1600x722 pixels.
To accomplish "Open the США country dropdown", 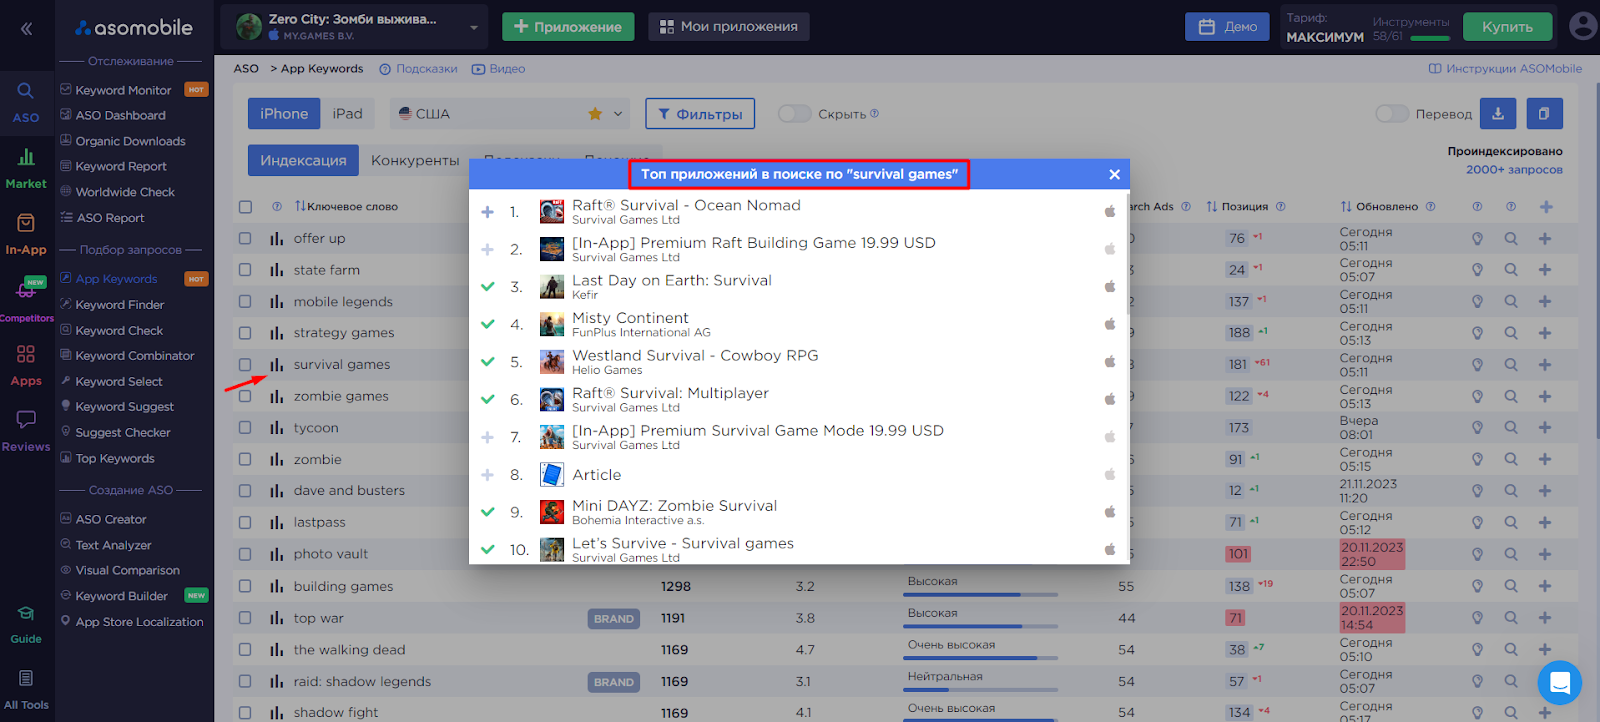I will [509, 114].
